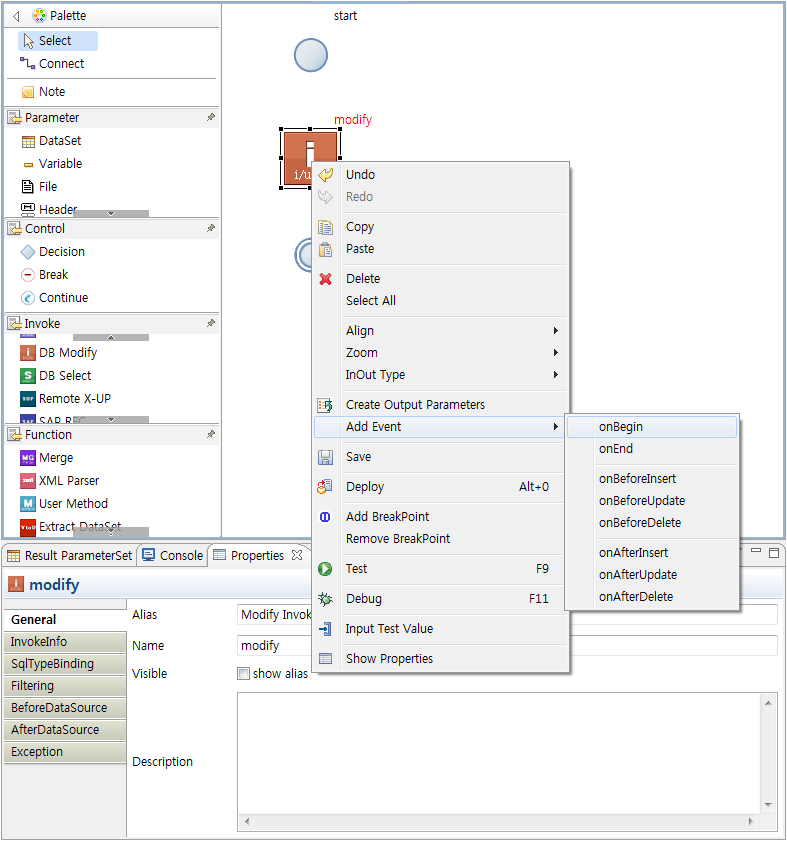Select the Merge function tool
Screen dimensions: 787x841
tap(55, 458)
